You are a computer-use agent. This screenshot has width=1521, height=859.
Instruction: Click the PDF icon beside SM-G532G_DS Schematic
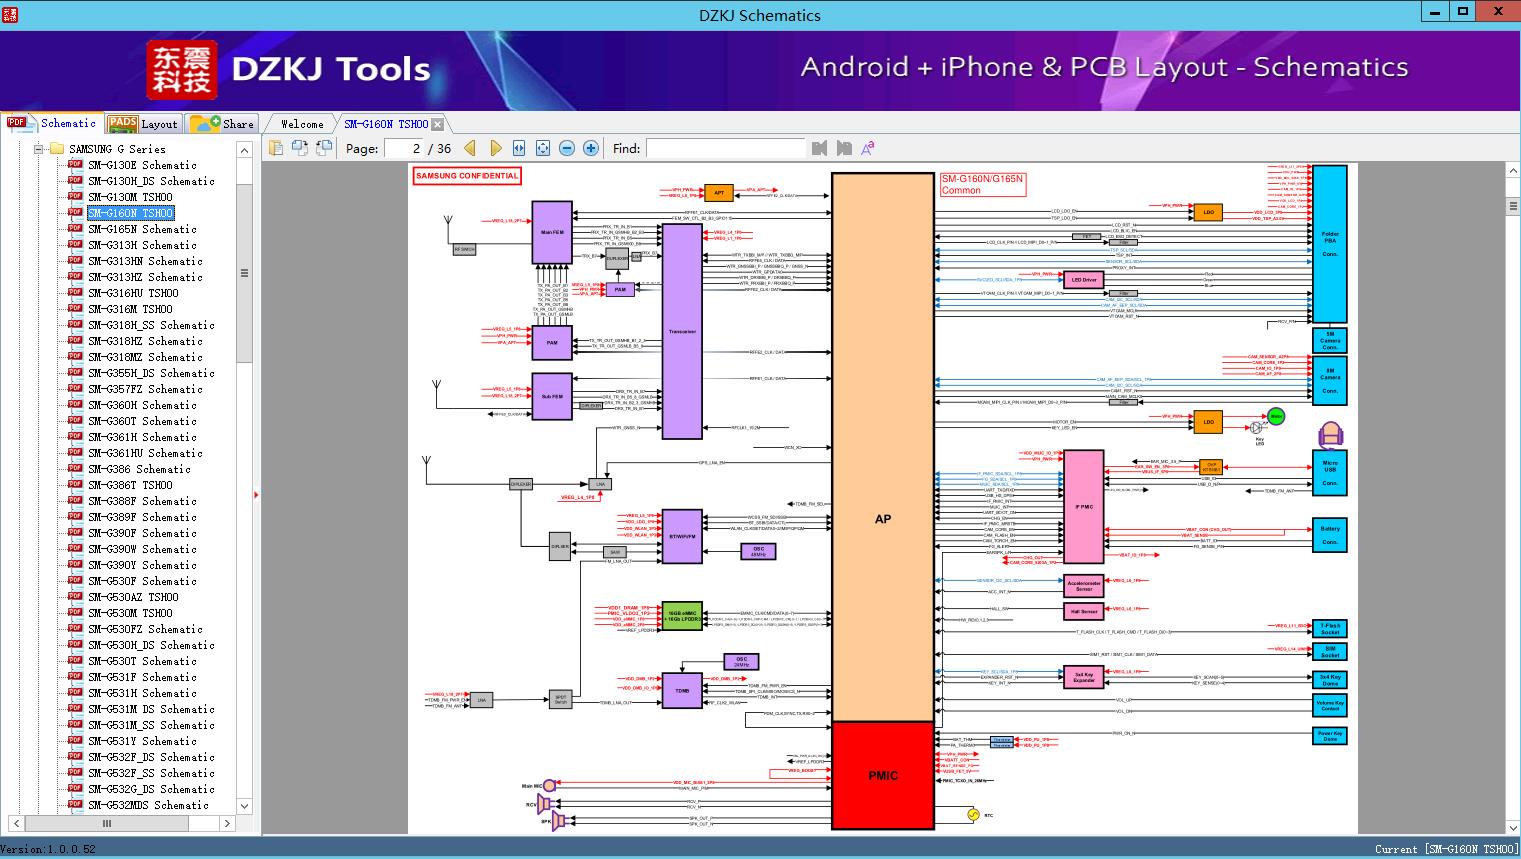click(75, 789)
